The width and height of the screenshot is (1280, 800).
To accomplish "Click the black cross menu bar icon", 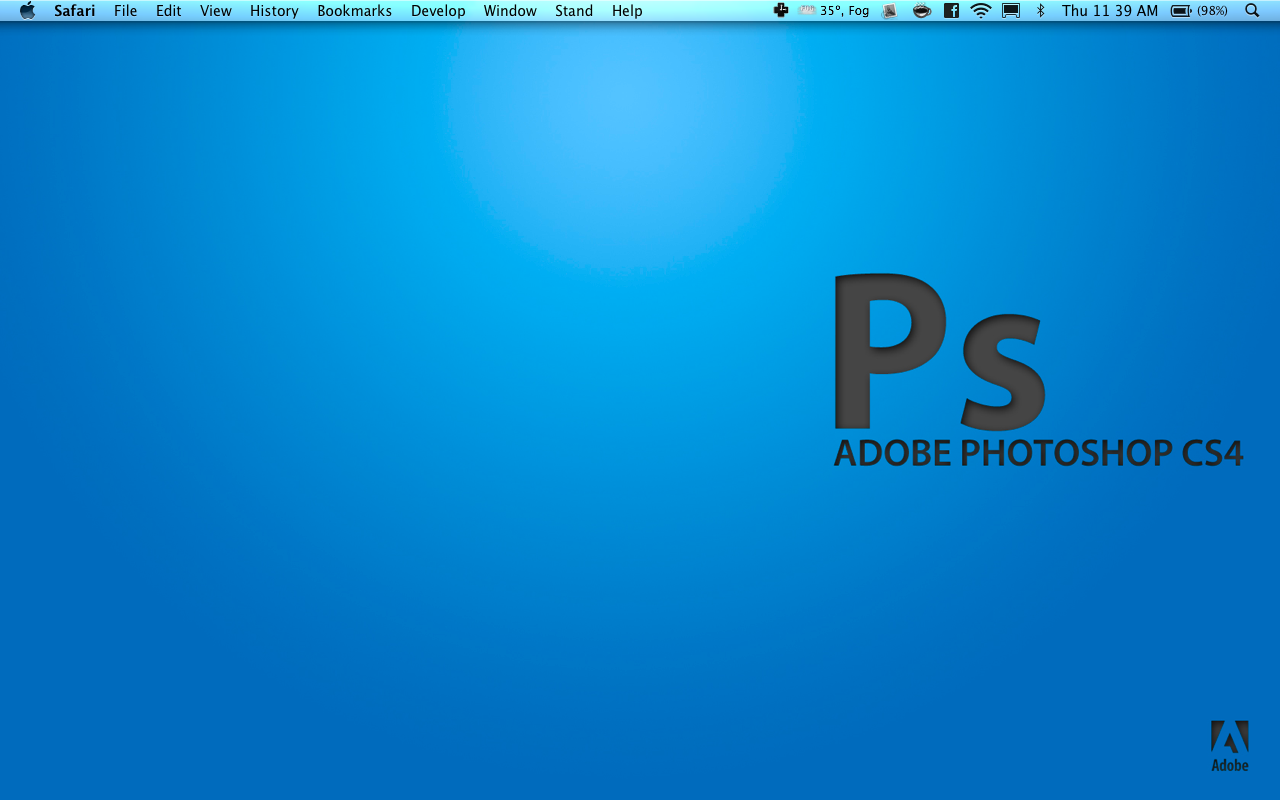I will (781, 11).
